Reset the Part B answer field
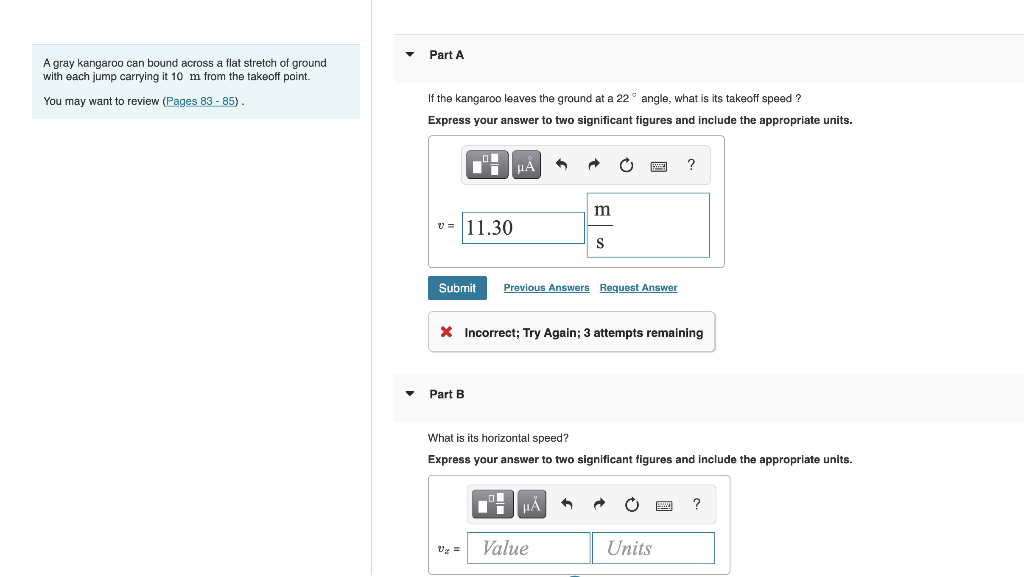This screenshot has width=1024, height=577. click(632, 505)
